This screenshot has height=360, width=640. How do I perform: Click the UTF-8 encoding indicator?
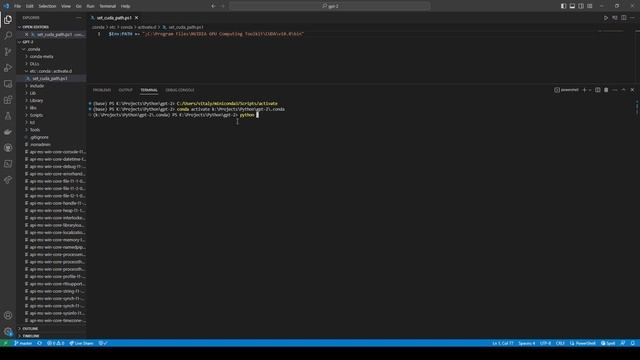pos(545,343)
